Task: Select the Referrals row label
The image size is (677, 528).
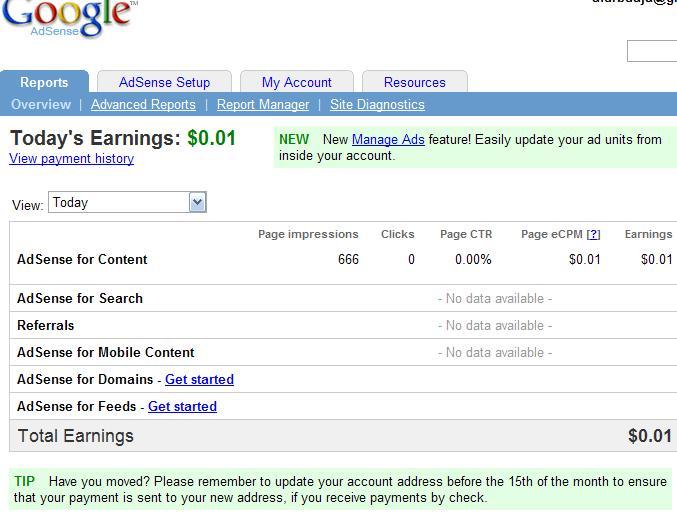Action: pyautogui.click(x=46, y=325)
